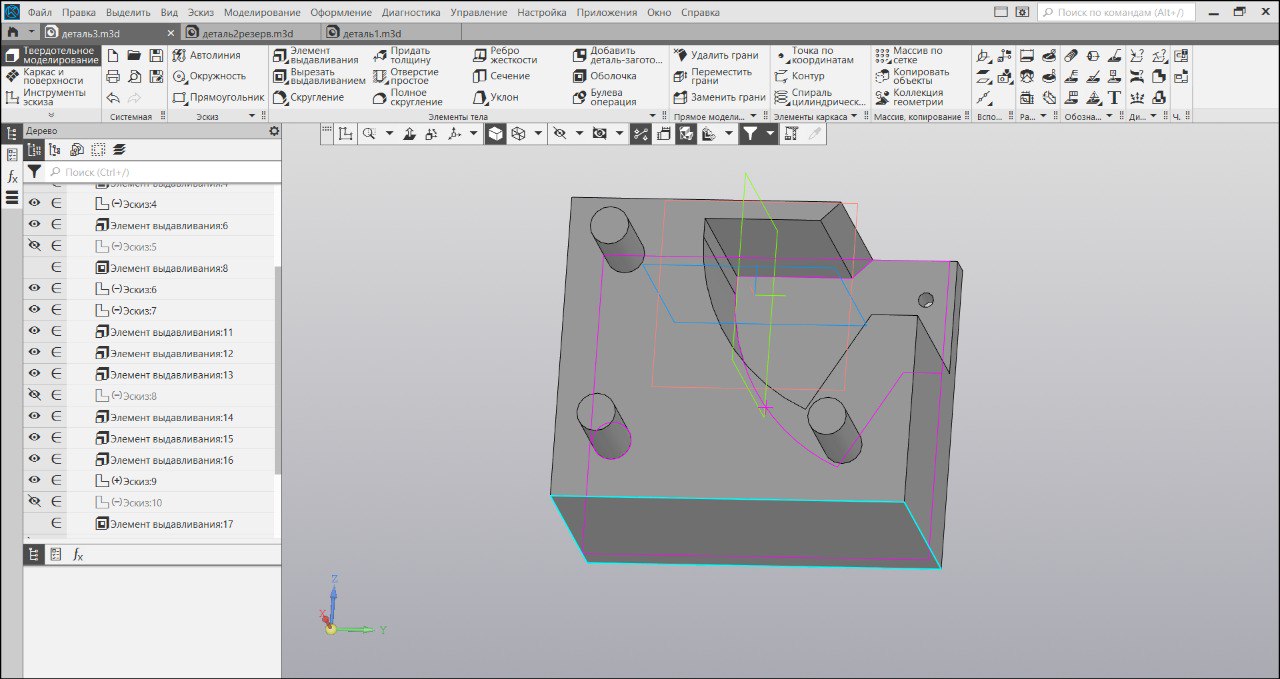
Task: Select Массив по сетке tool
Action: (908, 55)
